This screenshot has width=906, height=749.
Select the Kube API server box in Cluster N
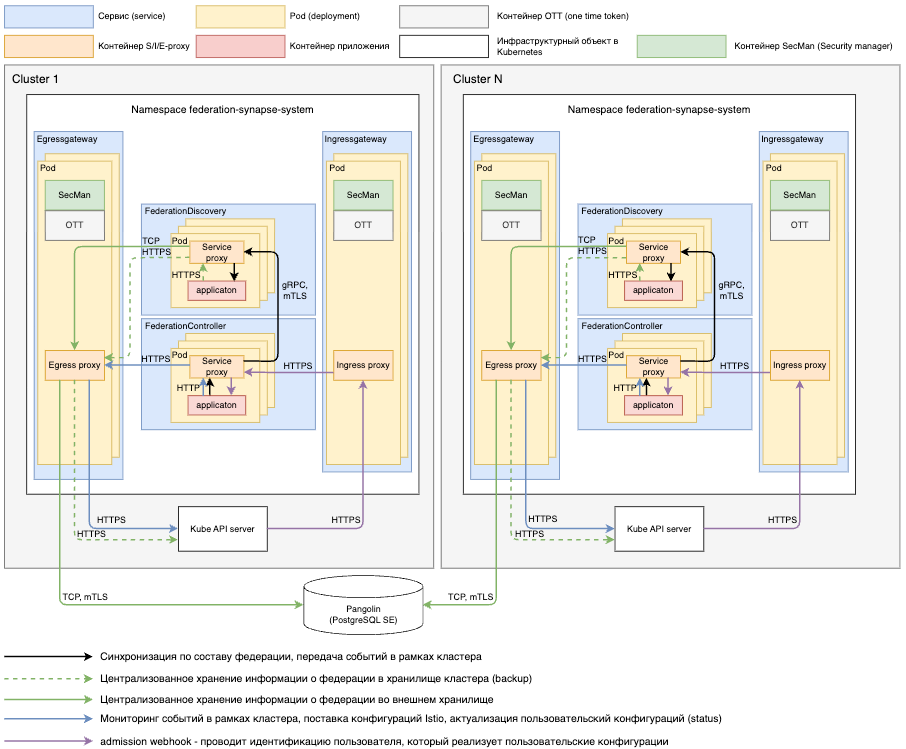pos(659,528)
